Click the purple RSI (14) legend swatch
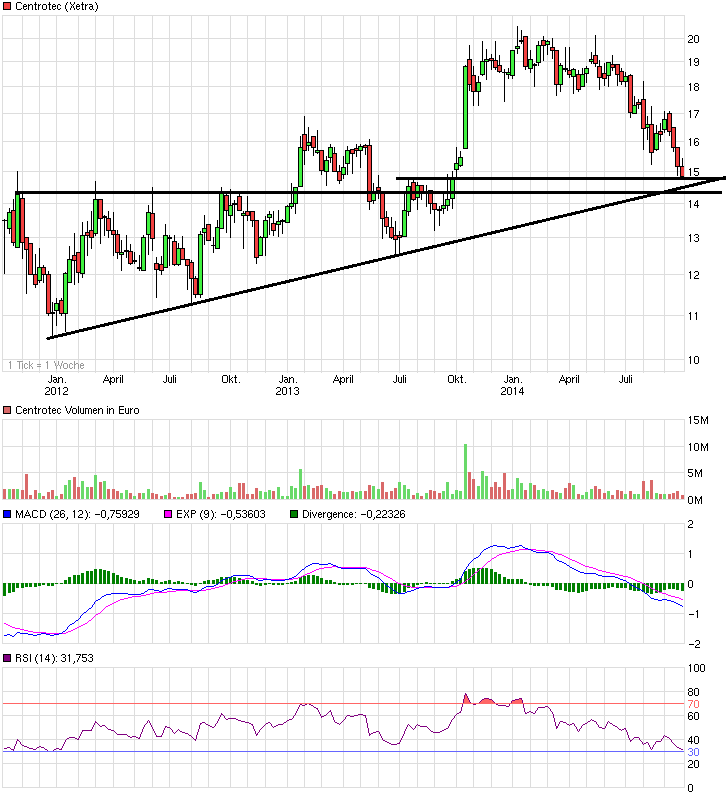Viewport: 726px width, 796px height. [x=7, y=658]
